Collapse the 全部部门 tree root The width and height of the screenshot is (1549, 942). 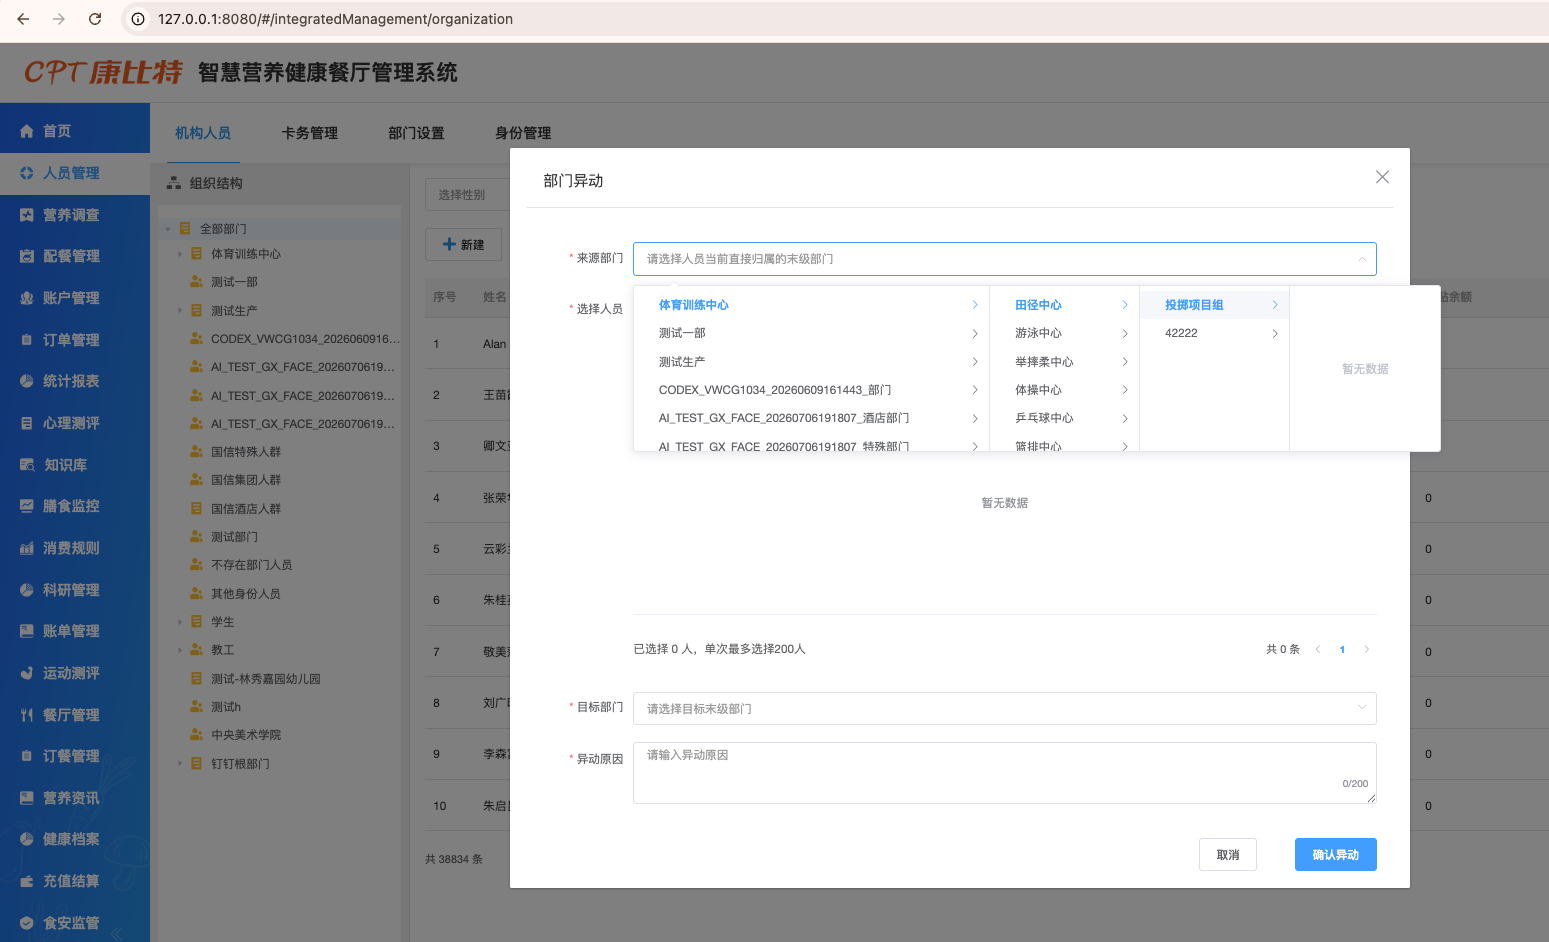tap(168, 229)
